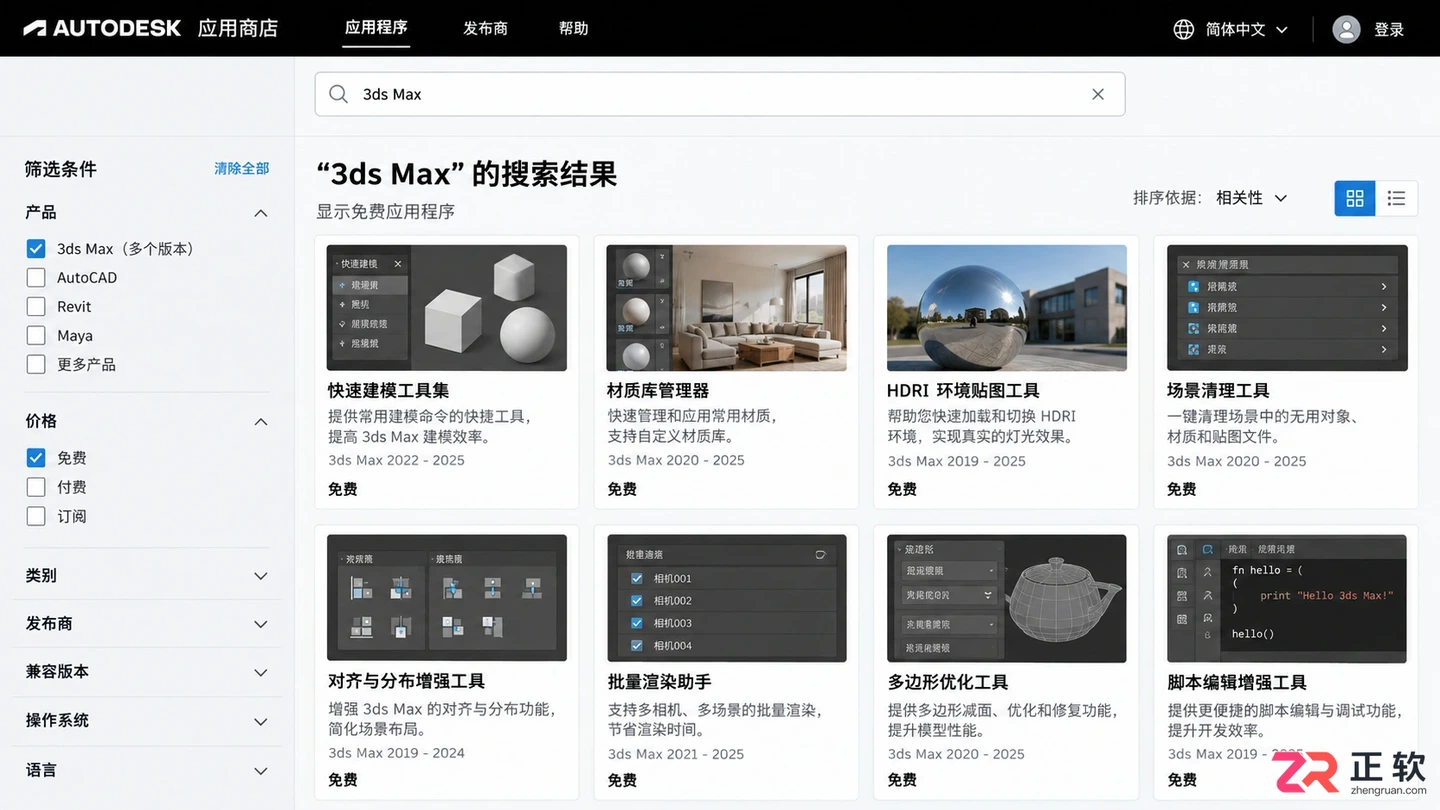Collapse the 产品 filter section

(261, 213)
